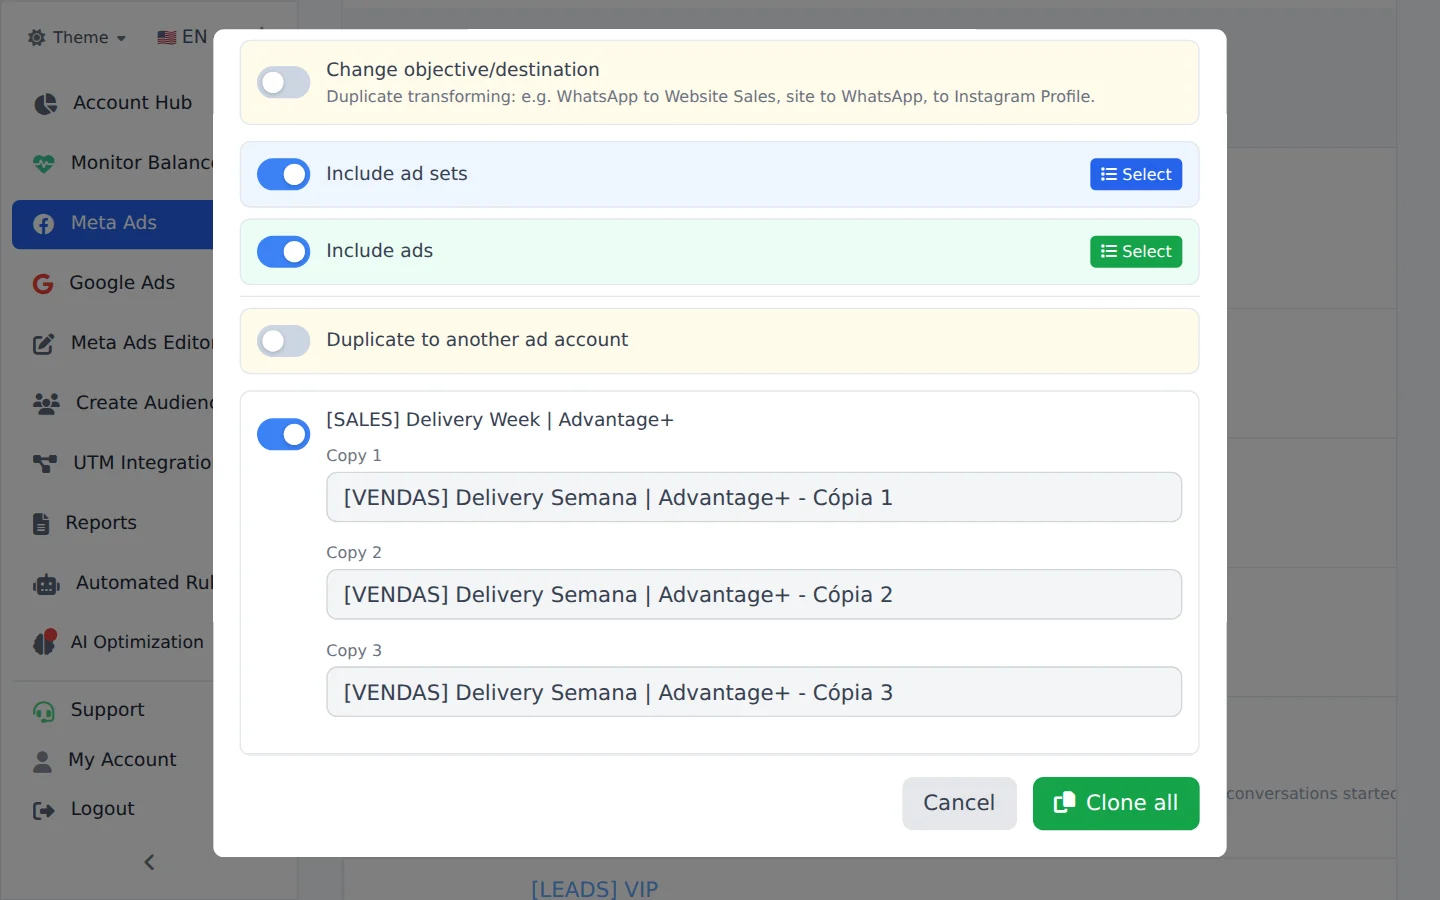Click the Google Ads G icon

[x=43, y=284]
